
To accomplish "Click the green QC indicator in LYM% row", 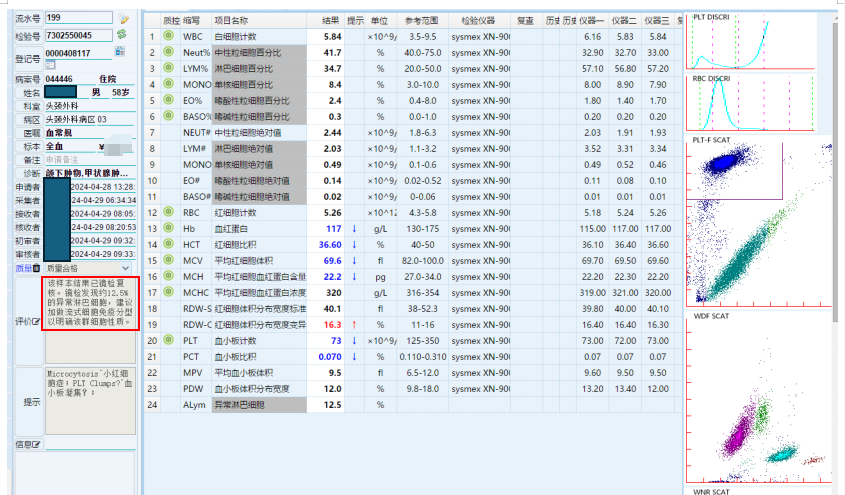I will [168, 68].
